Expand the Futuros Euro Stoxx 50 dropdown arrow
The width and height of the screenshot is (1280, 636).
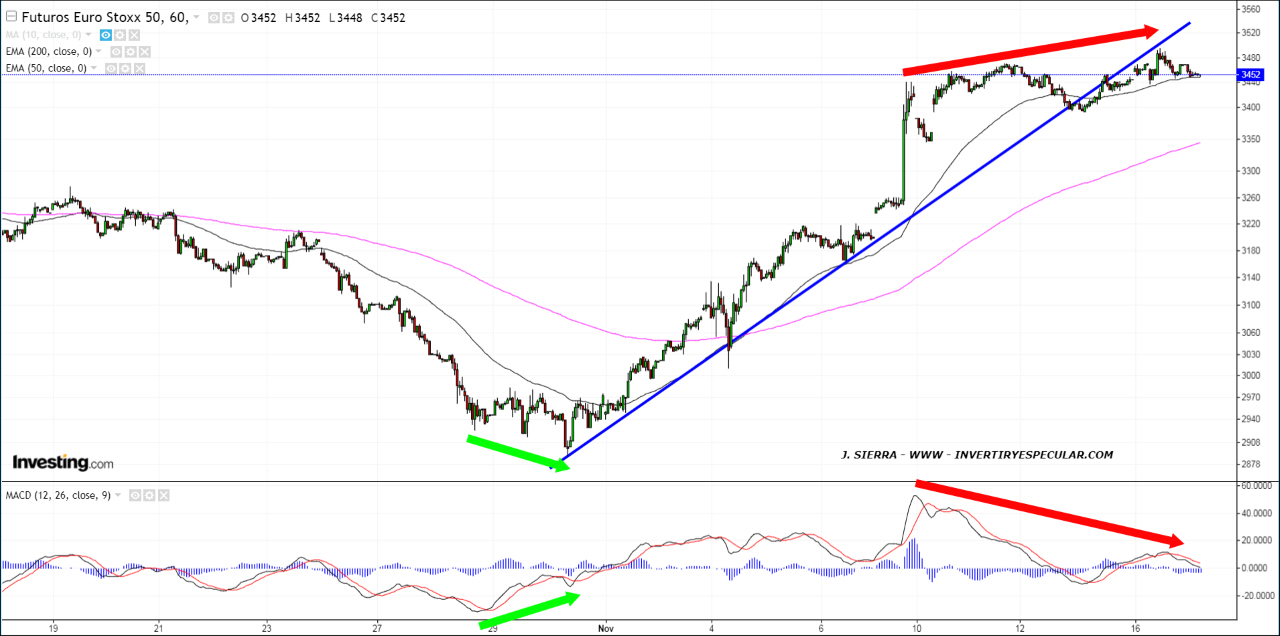coord(196,18)
